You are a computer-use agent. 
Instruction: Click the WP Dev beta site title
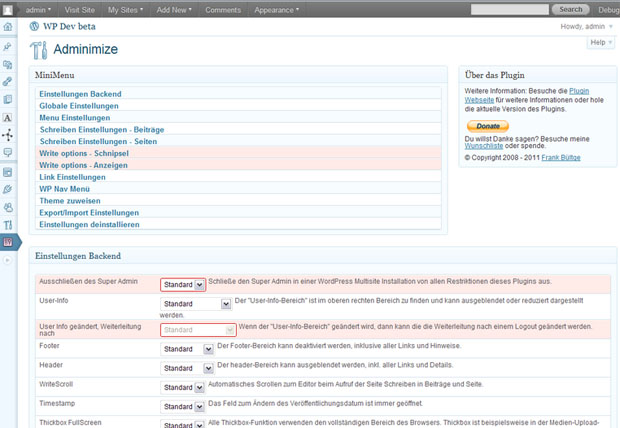69,27
